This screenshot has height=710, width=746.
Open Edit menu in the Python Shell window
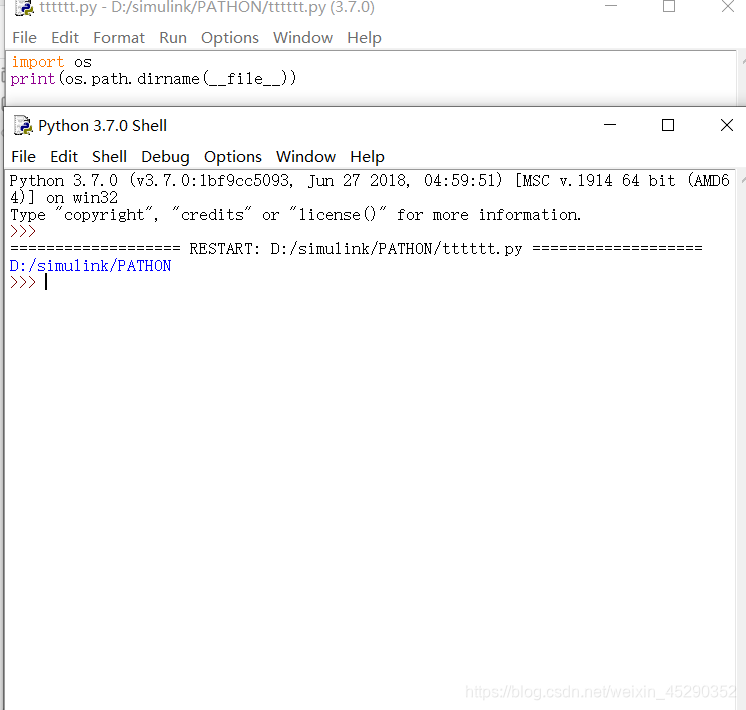click(64, 157)
